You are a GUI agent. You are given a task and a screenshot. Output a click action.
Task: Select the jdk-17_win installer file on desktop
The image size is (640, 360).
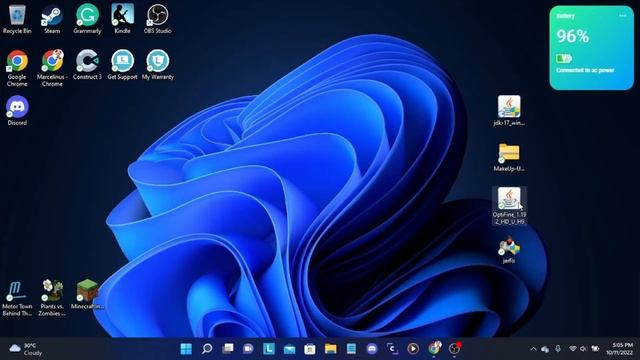point(509,111)
